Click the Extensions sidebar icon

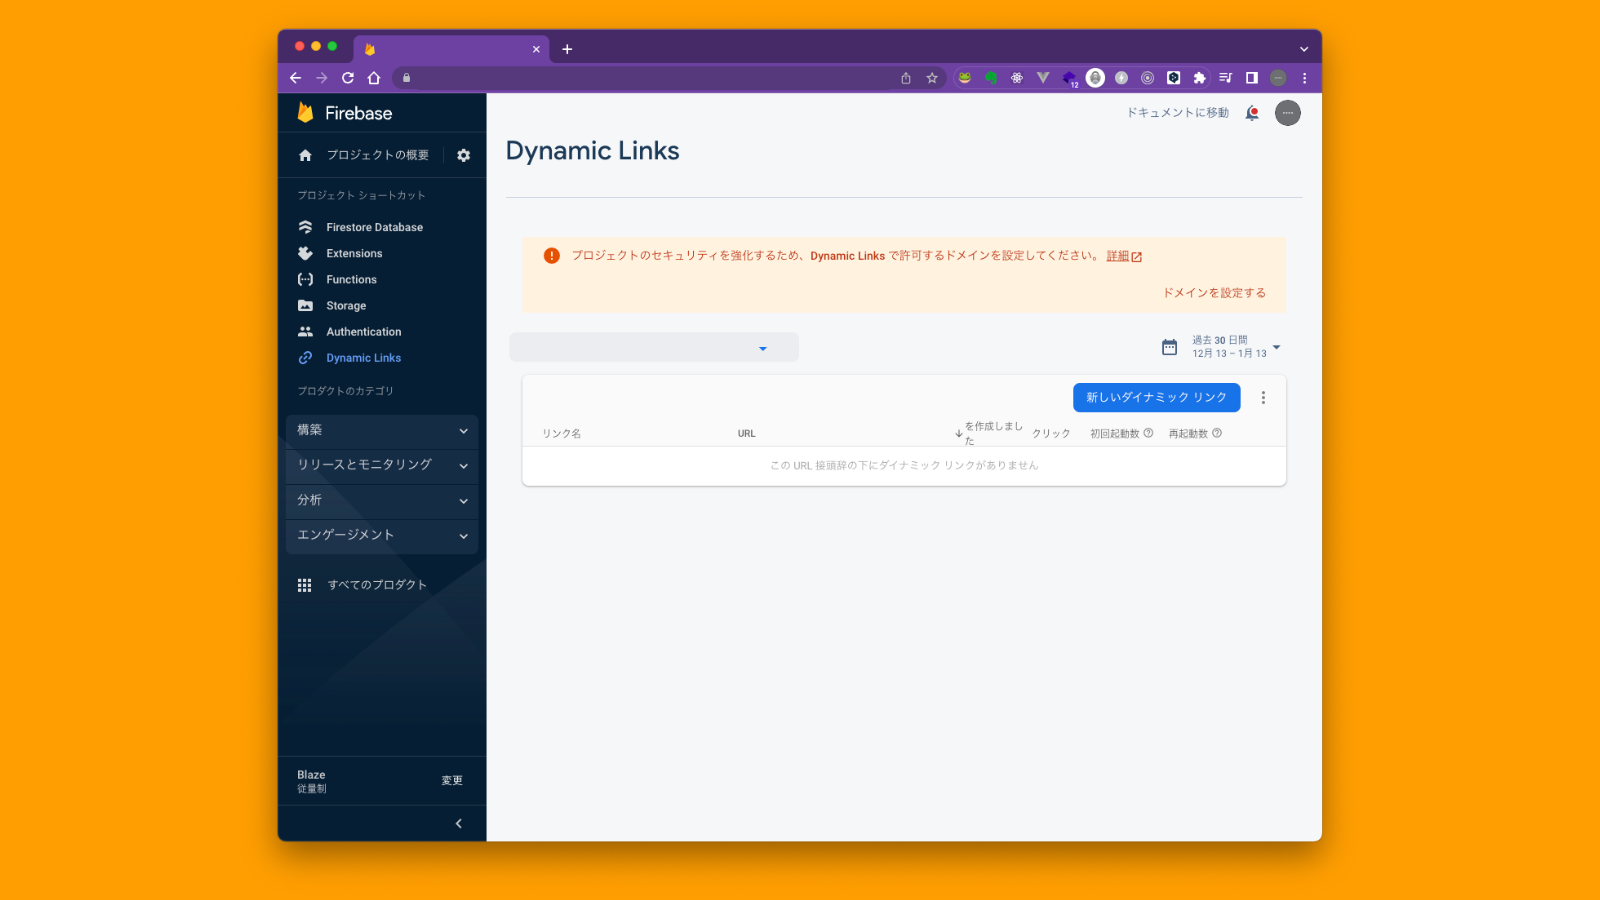tap(305, 253)
